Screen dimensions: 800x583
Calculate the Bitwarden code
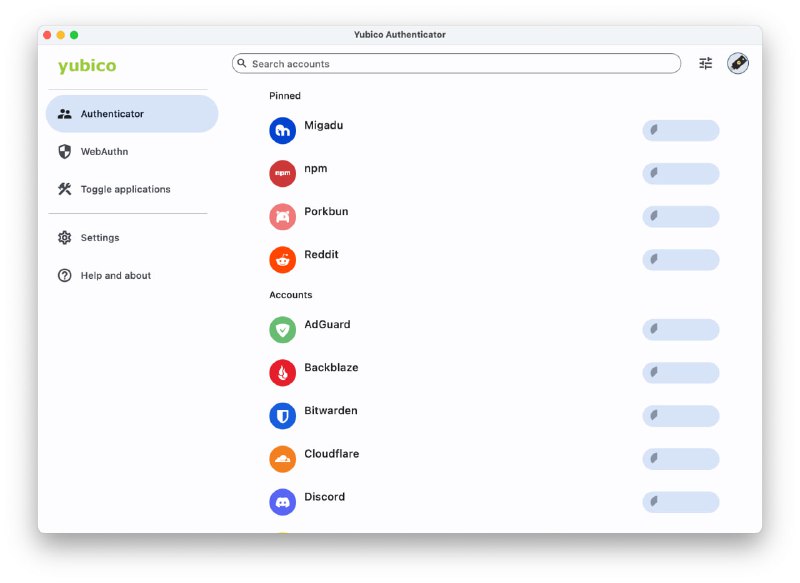coord(681,416)
